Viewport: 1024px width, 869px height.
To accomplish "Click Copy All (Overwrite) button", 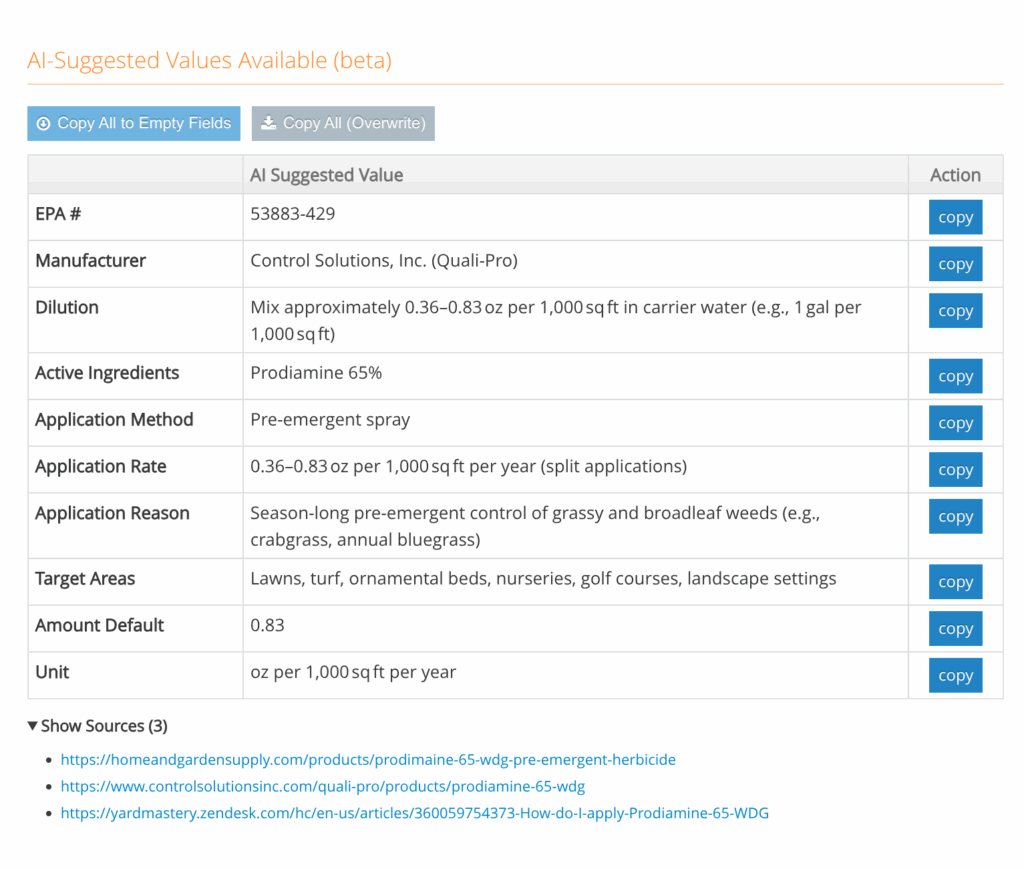I will [x=343, y=124].
